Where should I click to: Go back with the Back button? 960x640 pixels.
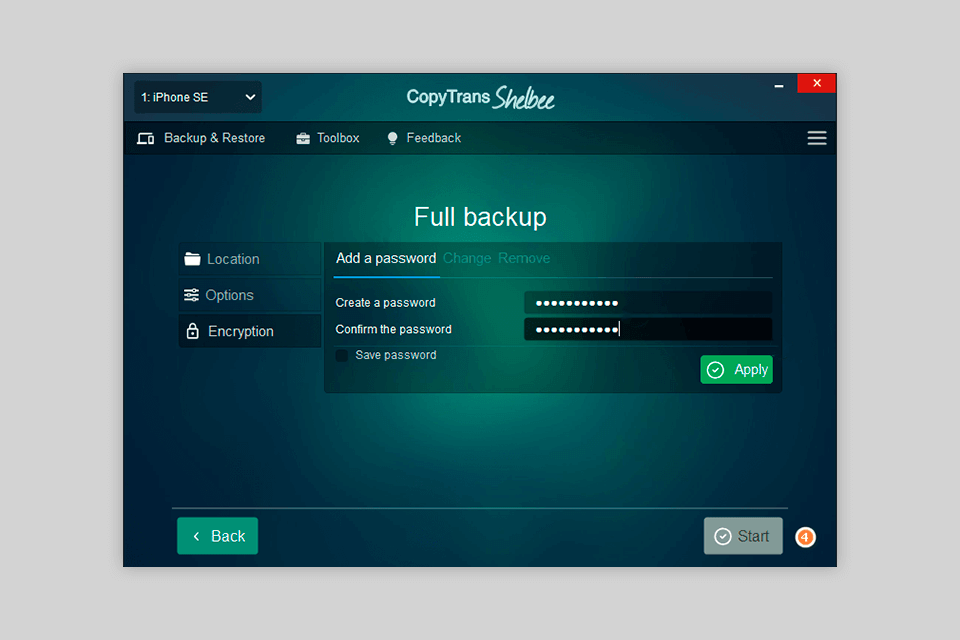point(217,536)
